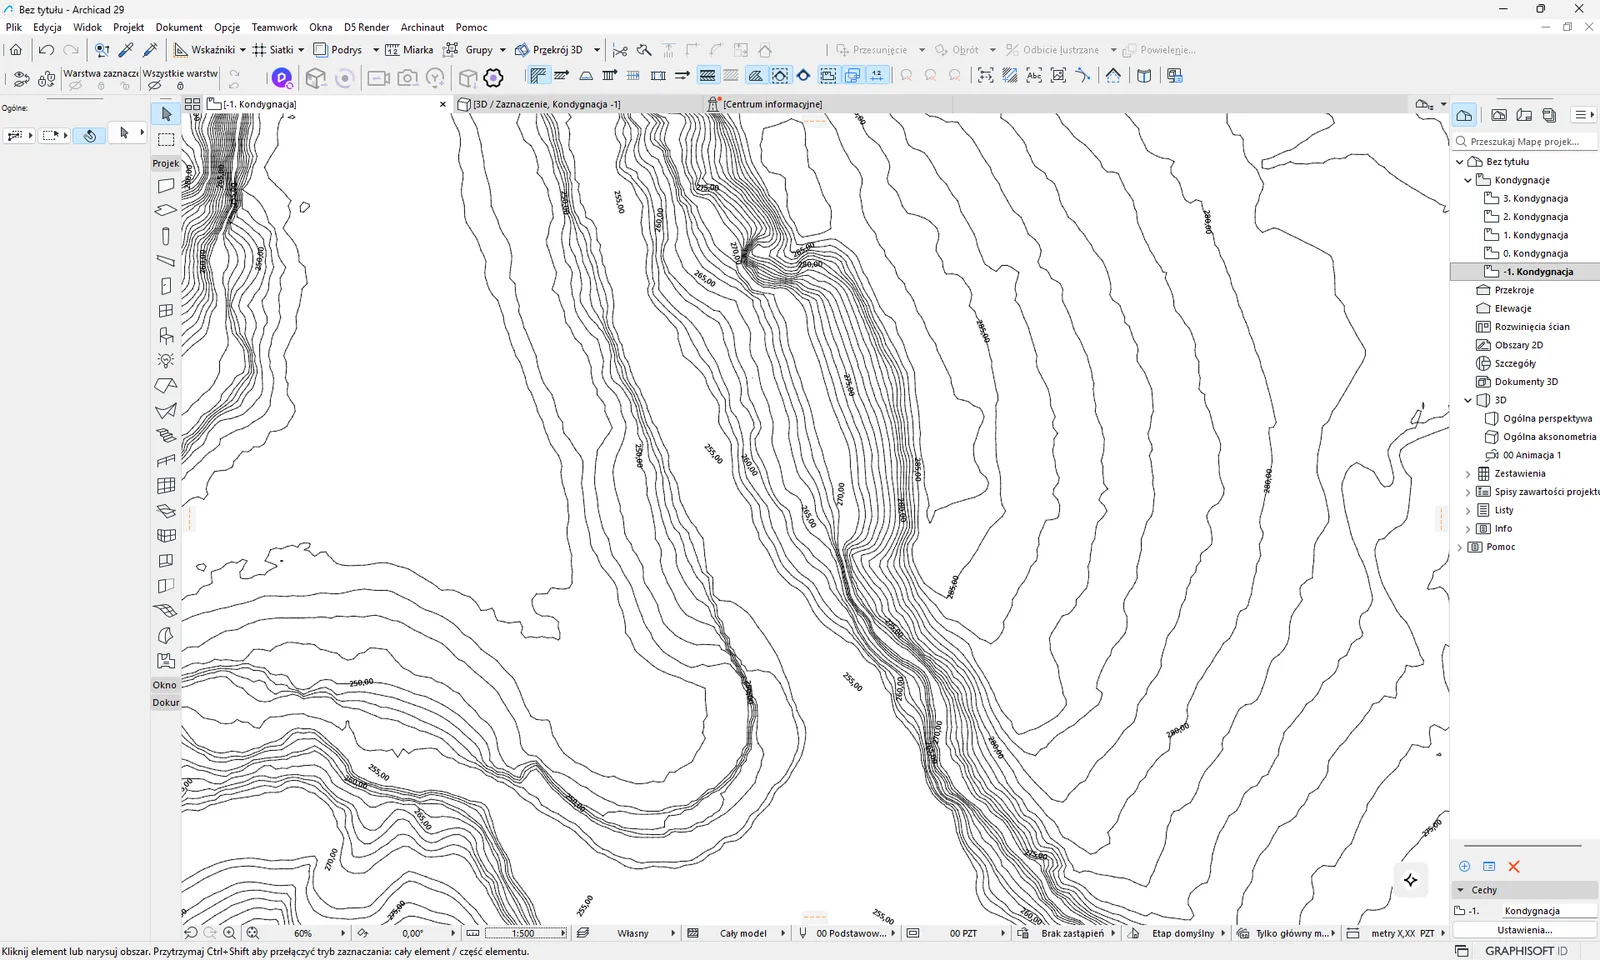
Task: Open the Teamwork menu
Action: click(x=274, y=27)
